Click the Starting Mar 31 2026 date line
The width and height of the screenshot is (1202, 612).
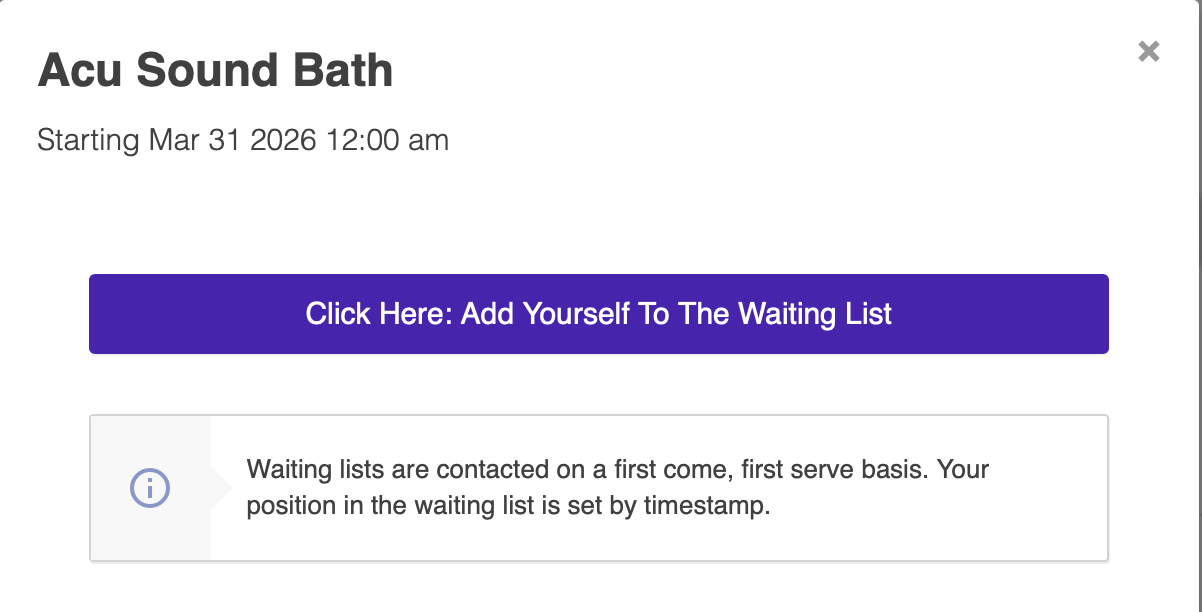pos(243,140)
